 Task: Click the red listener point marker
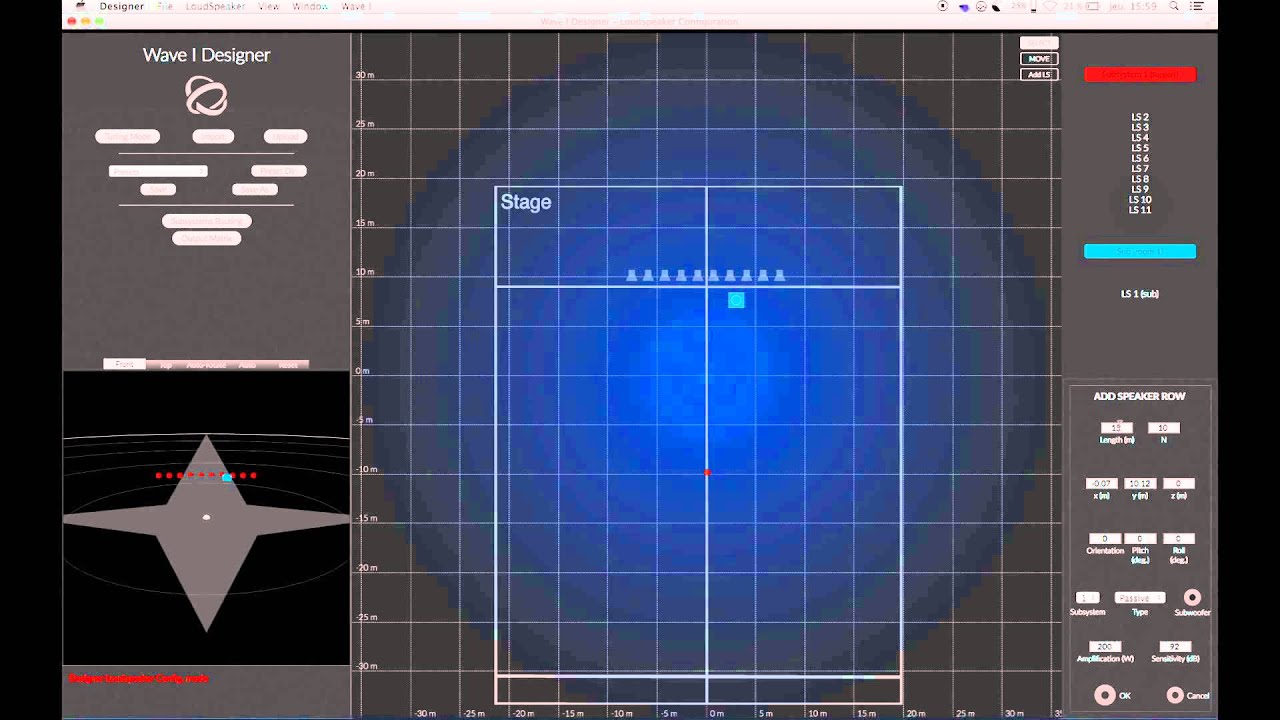point(707,472)
